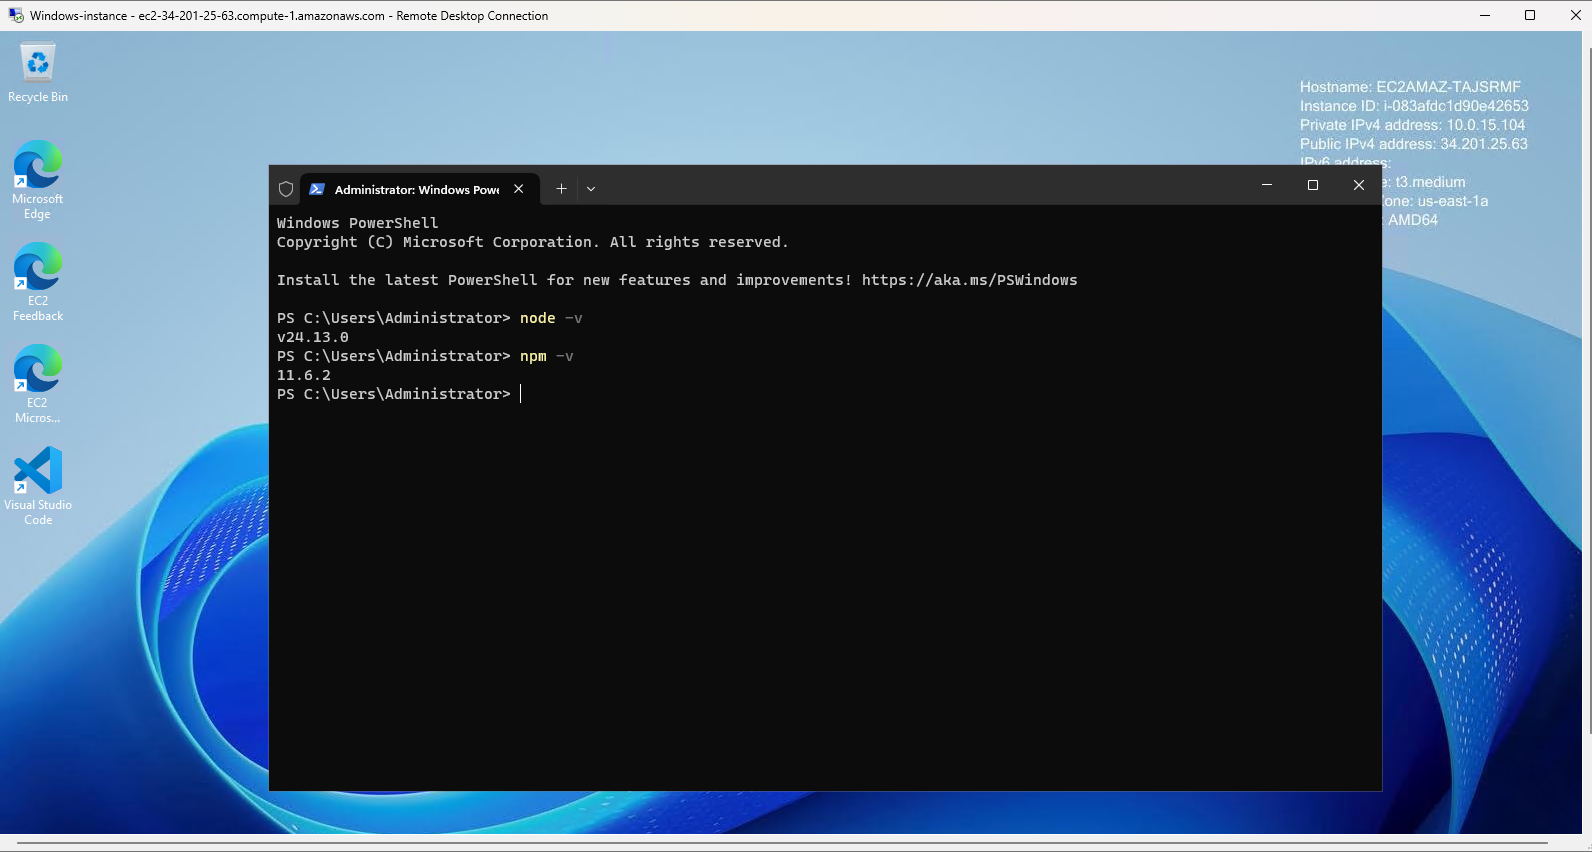Open a new terminal tab with the plus button
Viewport: 1592px width, 852px height.
click(x=561, y=189)
